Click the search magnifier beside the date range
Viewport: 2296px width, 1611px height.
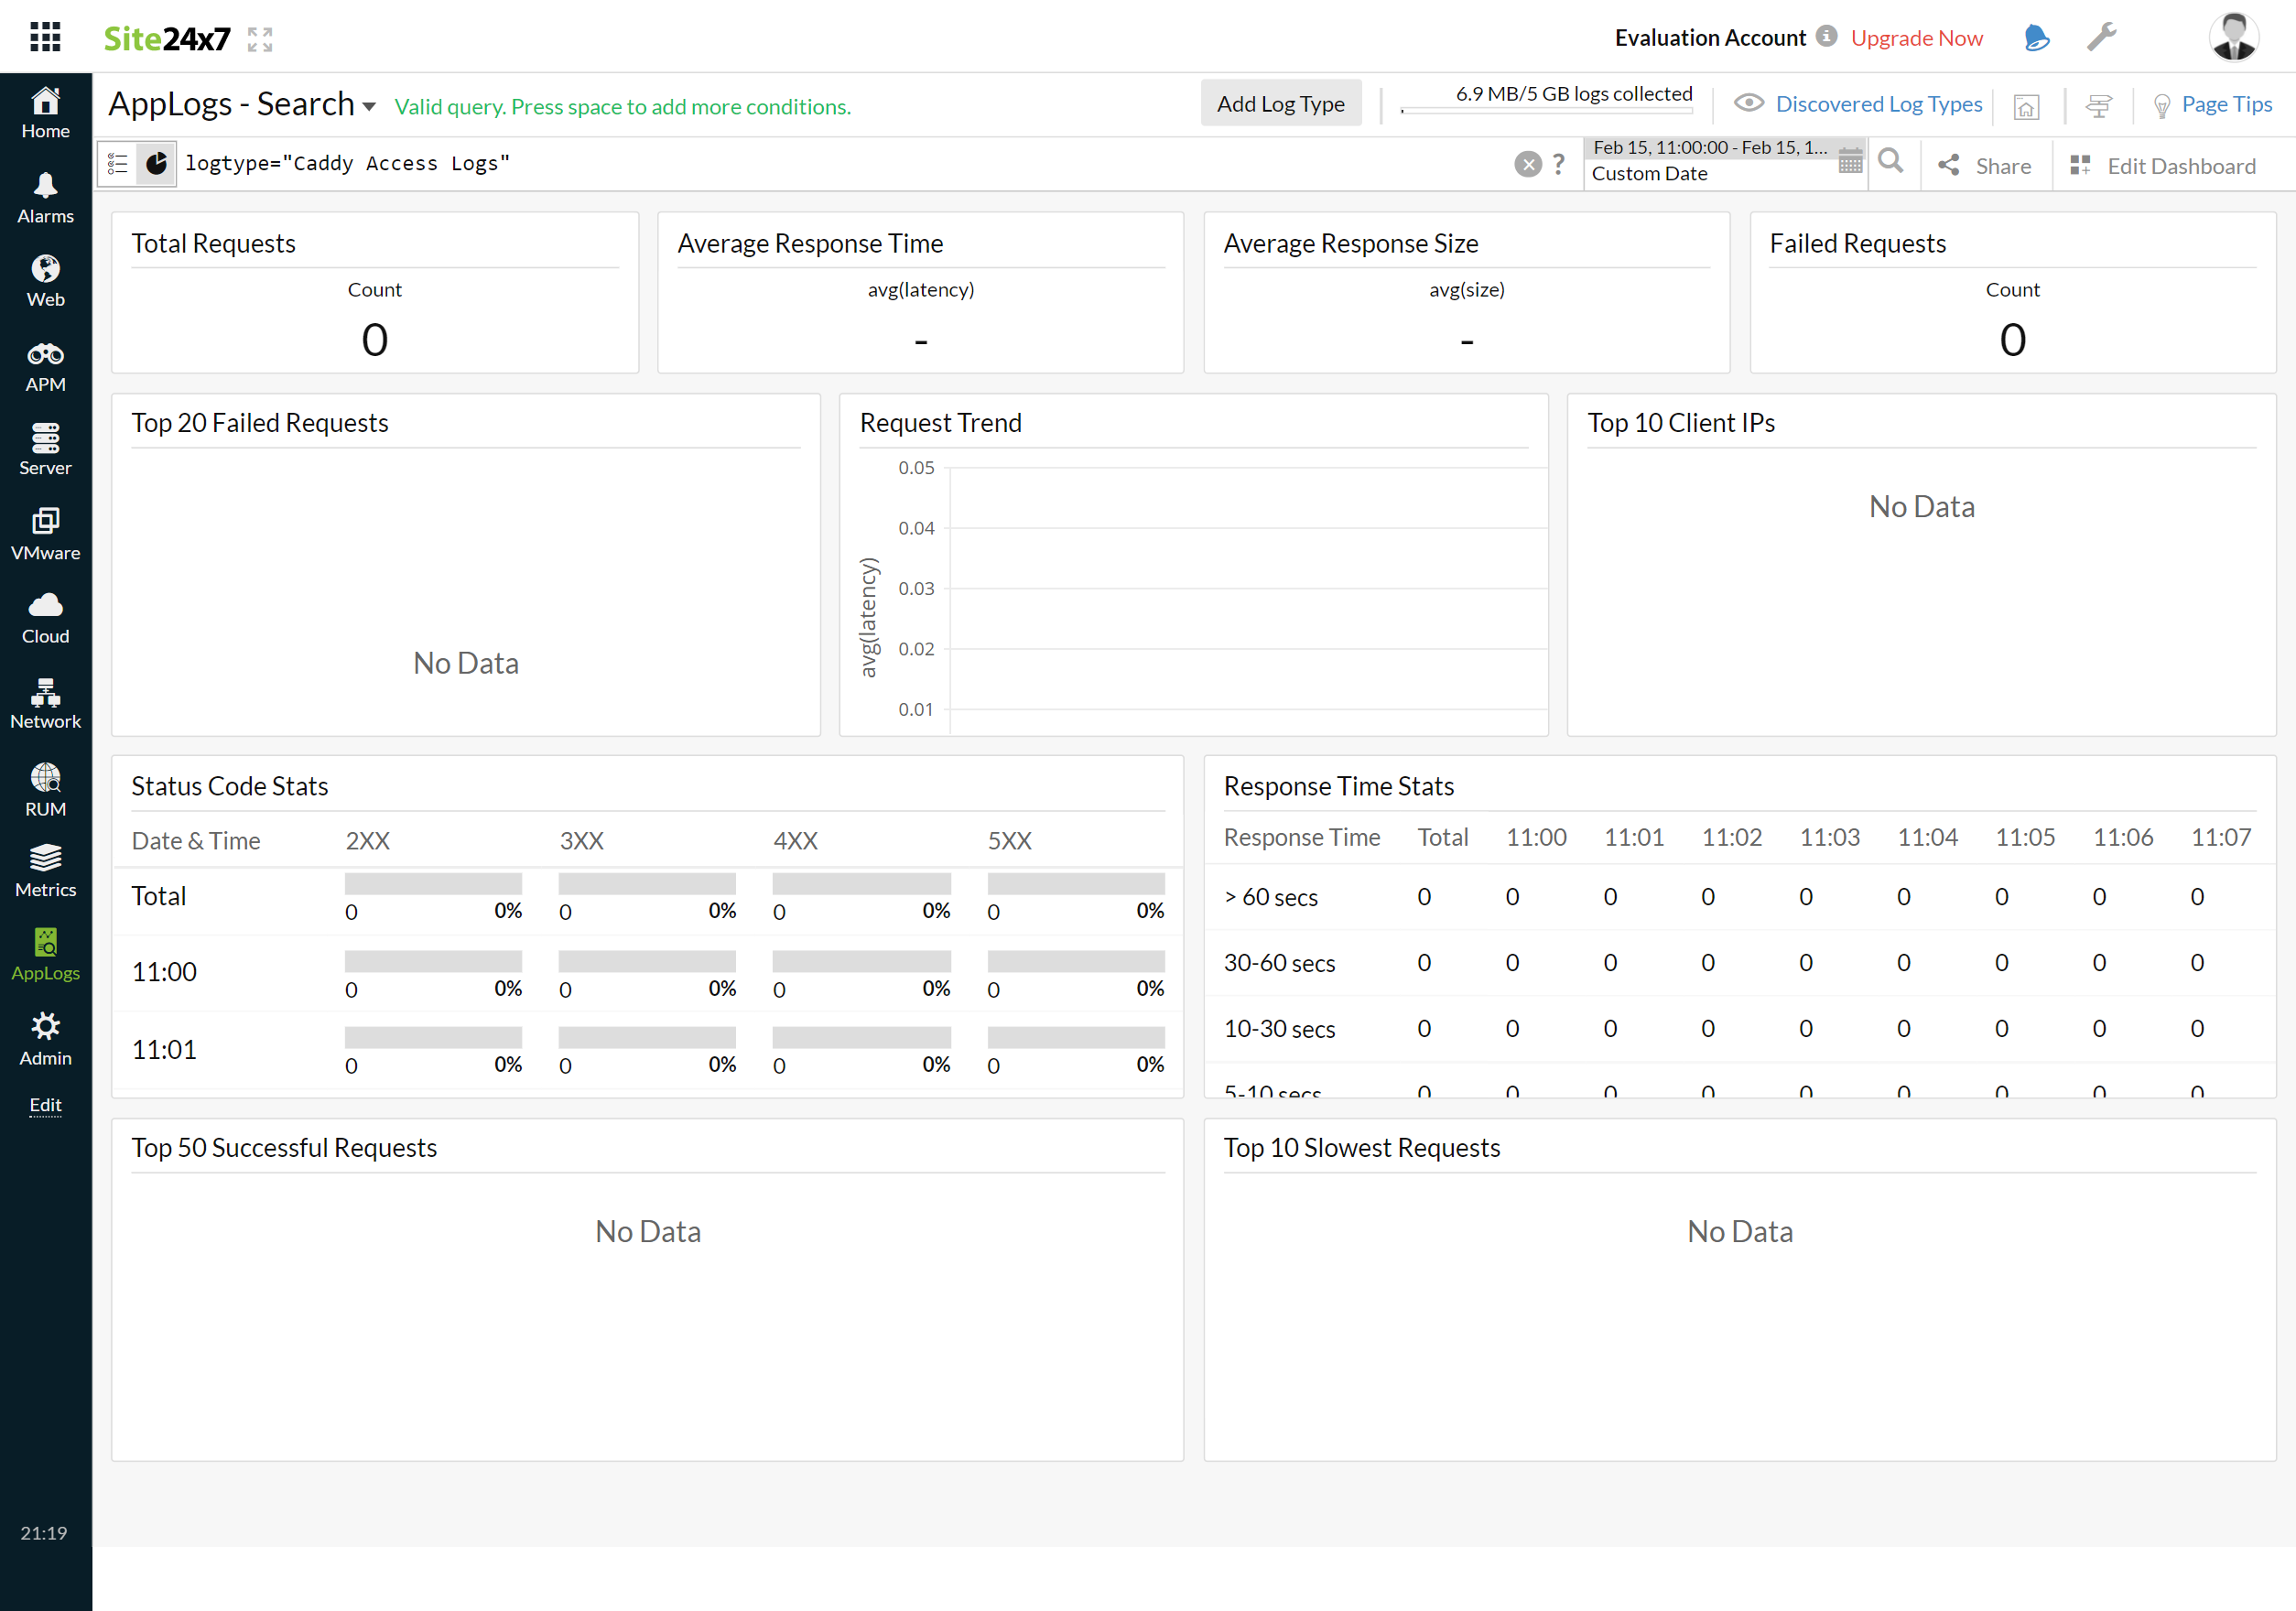[1891, 161]
